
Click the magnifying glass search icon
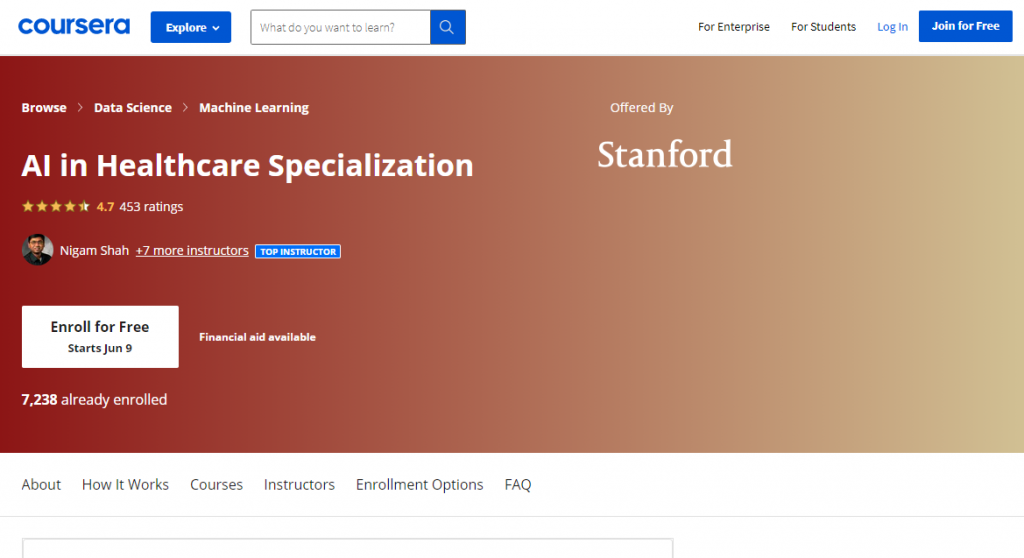448,27
